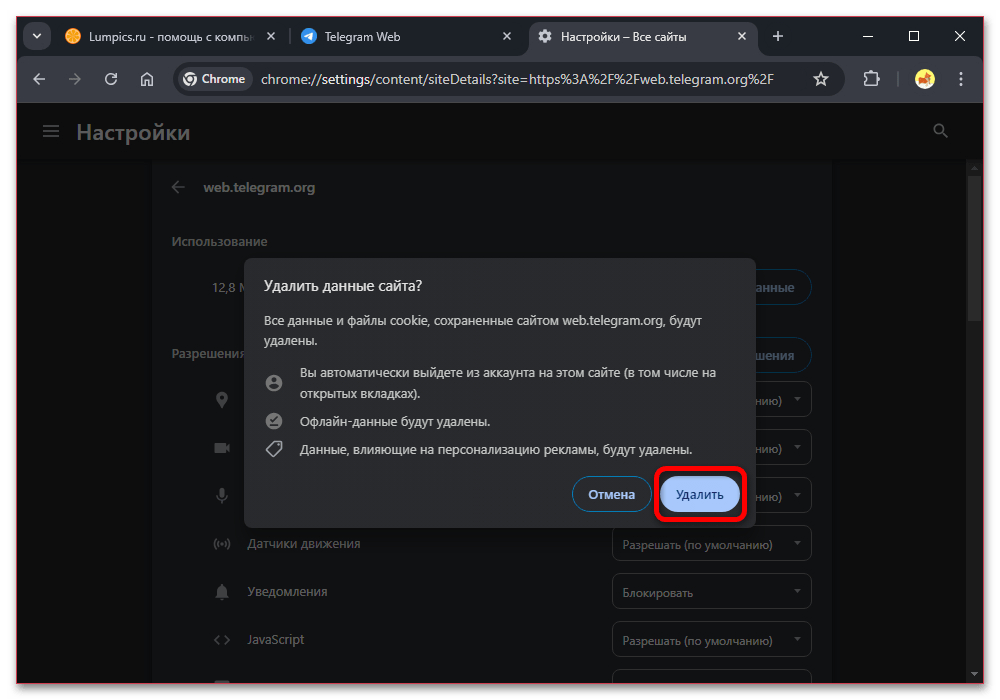
Task: Expand the tab search dropdown arrow
Action: (37, 37)
